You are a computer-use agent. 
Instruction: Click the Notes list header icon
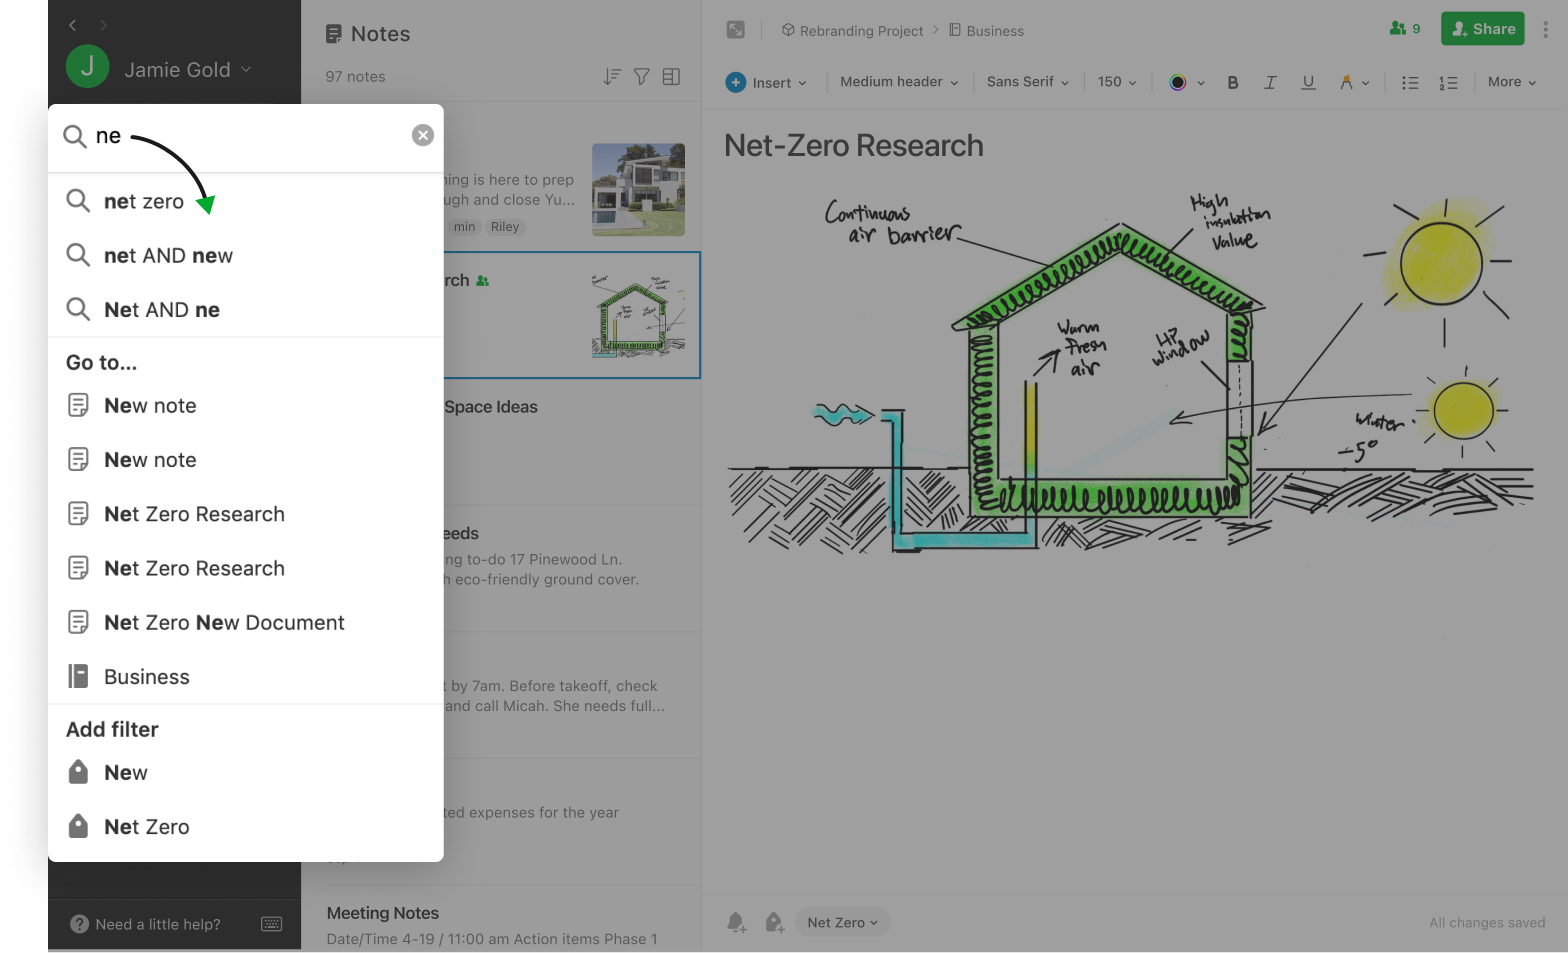(x=334, y=34)
